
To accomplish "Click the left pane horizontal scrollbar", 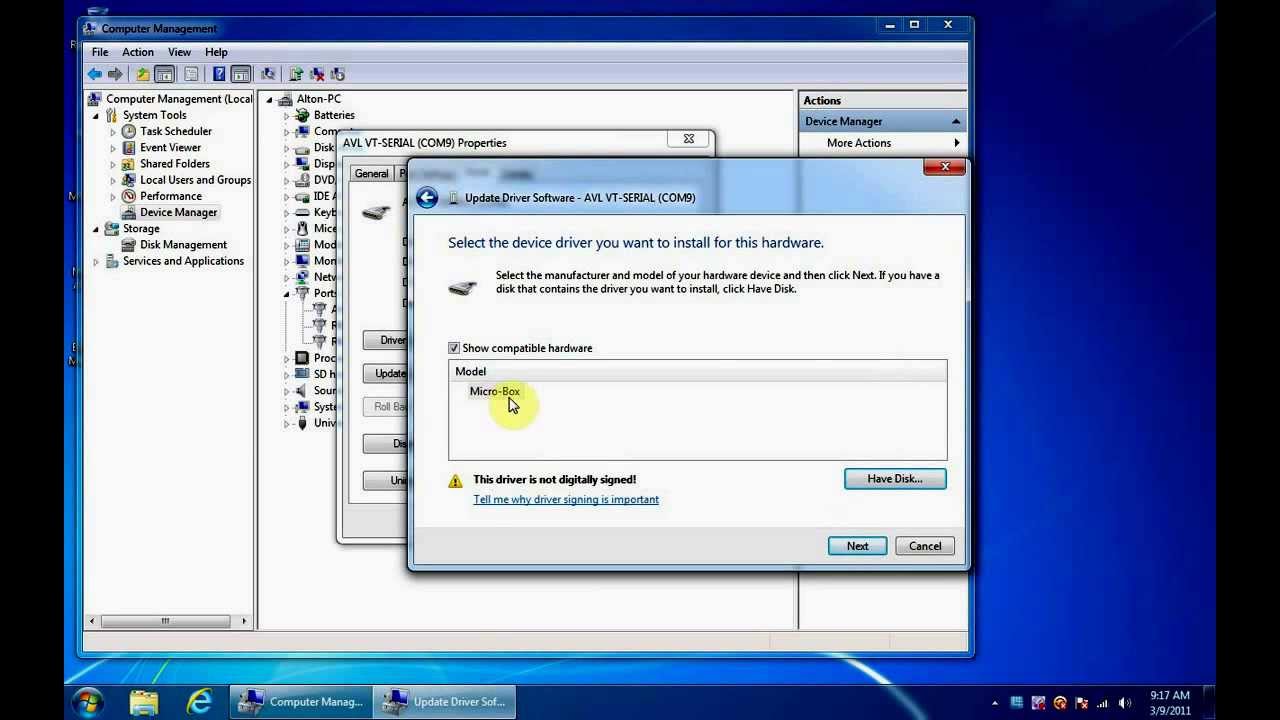I will click(x=166, y=621).
